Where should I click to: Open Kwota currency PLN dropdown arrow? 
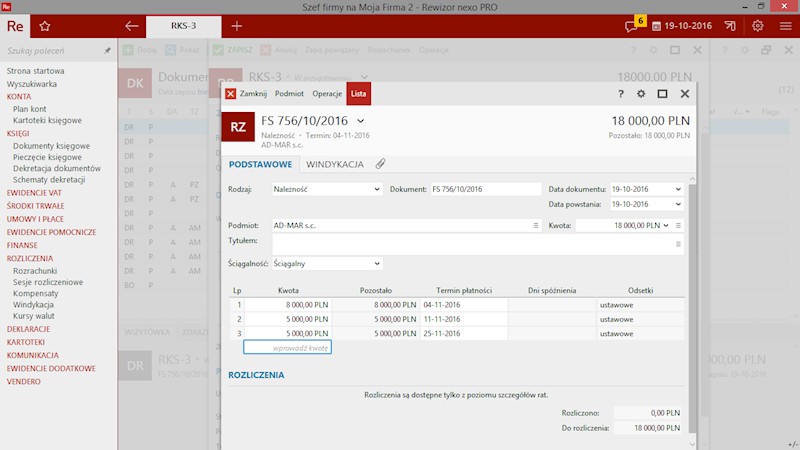coord(666,226)
